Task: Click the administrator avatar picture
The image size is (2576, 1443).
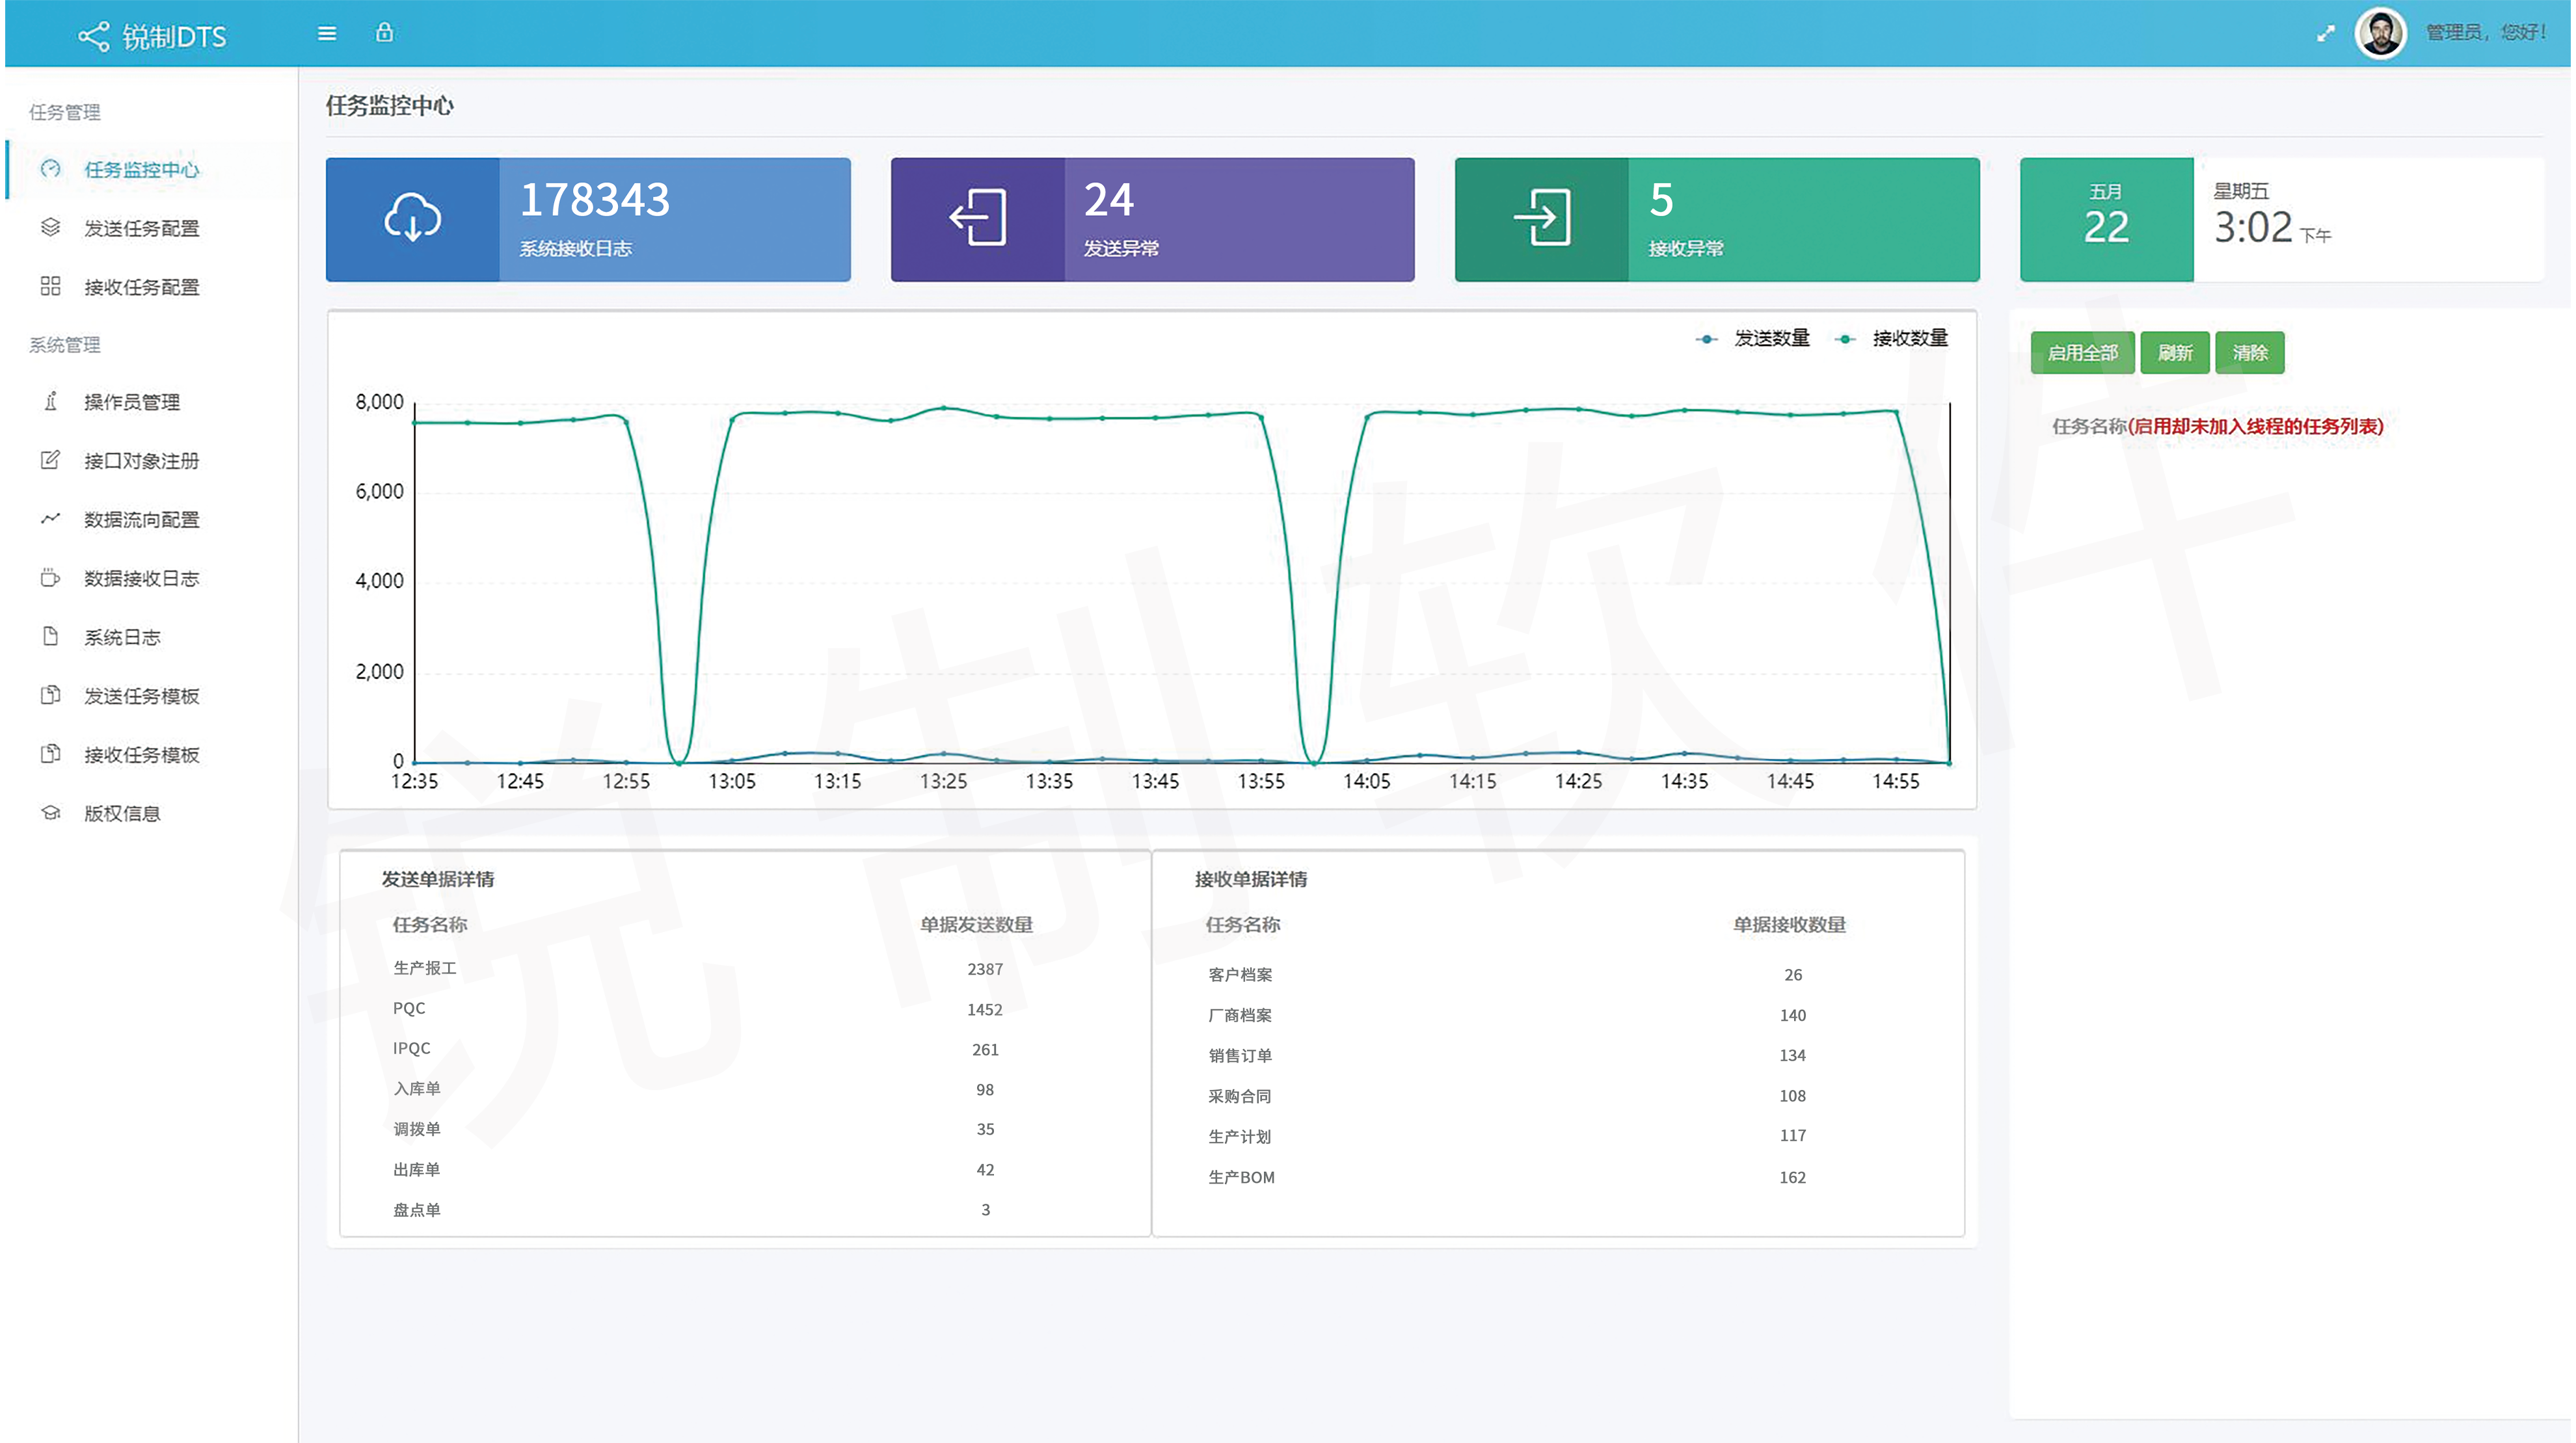Action: coord(2380,34)
